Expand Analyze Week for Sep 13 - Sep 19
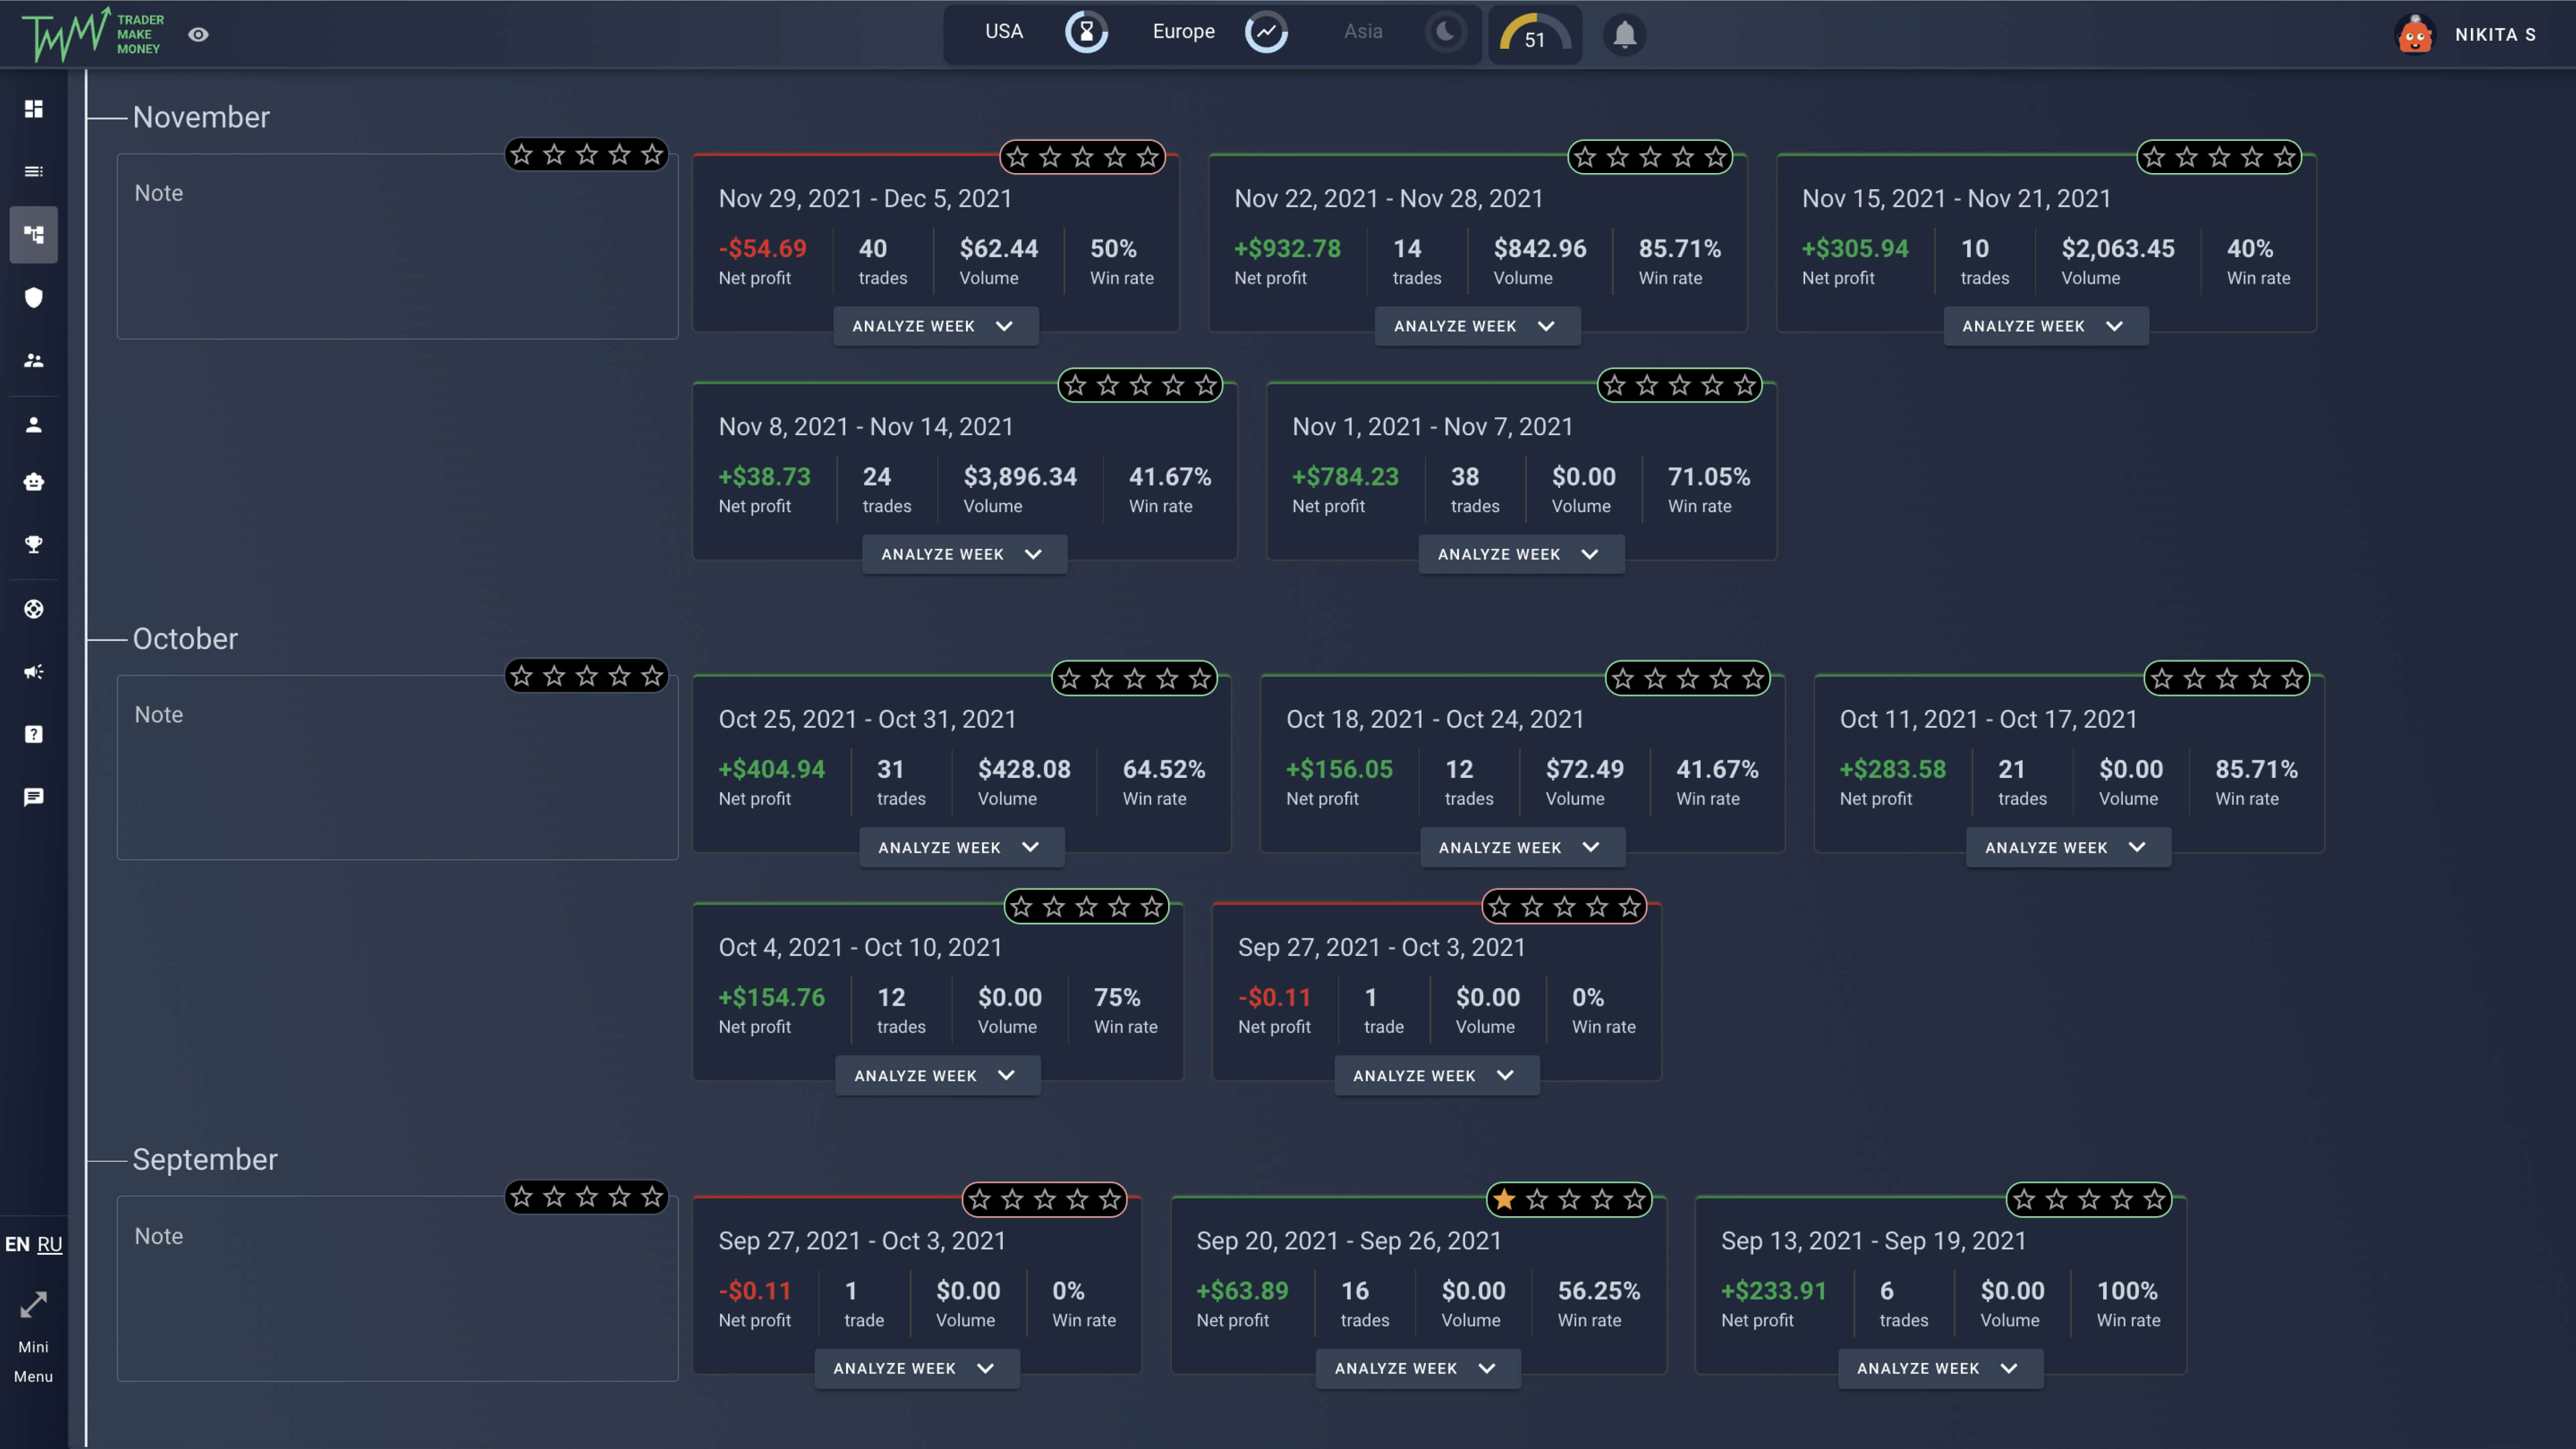The width and height of the screenshot is (2576, 1449). coord(1939,1368)
